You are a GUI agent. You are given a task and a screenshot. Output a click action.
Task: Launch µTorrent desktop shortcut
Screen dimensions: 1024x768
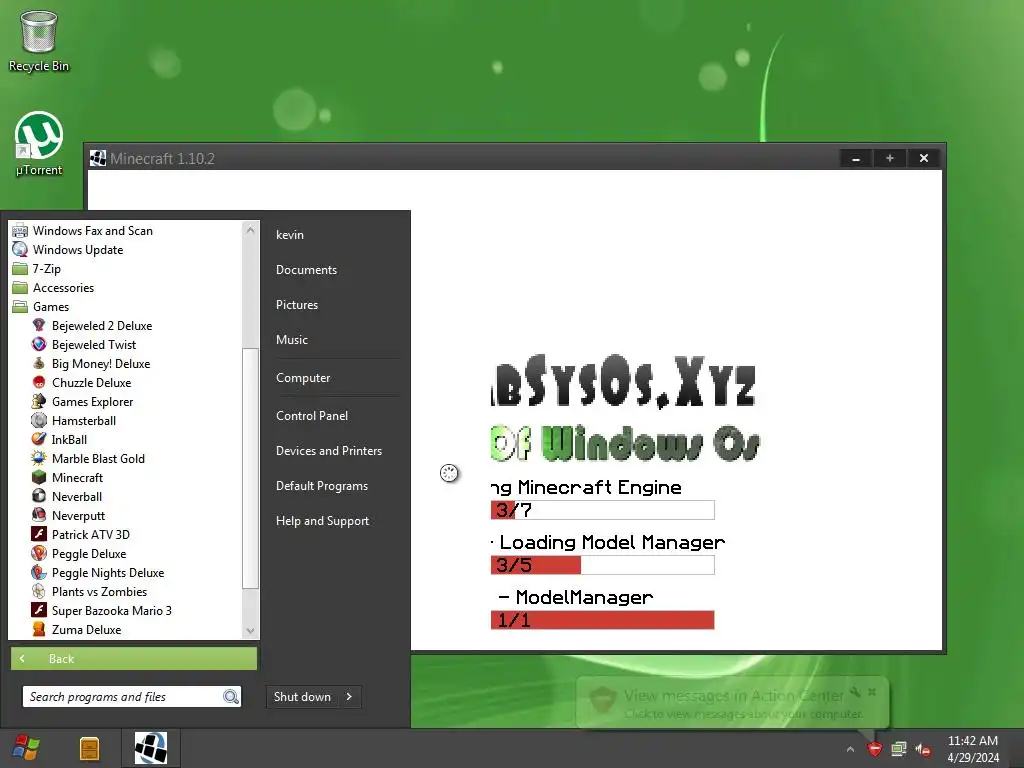(x=39, y=144)
